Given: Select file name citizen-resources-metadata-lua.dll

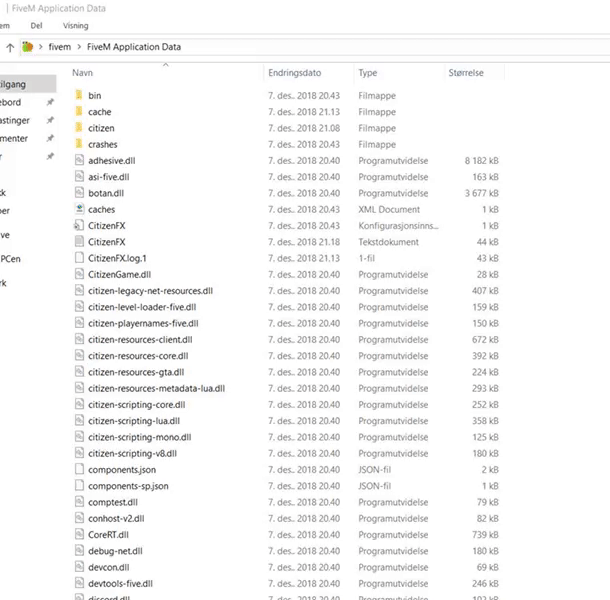Looking at the screenshot, I should [156, 388].
